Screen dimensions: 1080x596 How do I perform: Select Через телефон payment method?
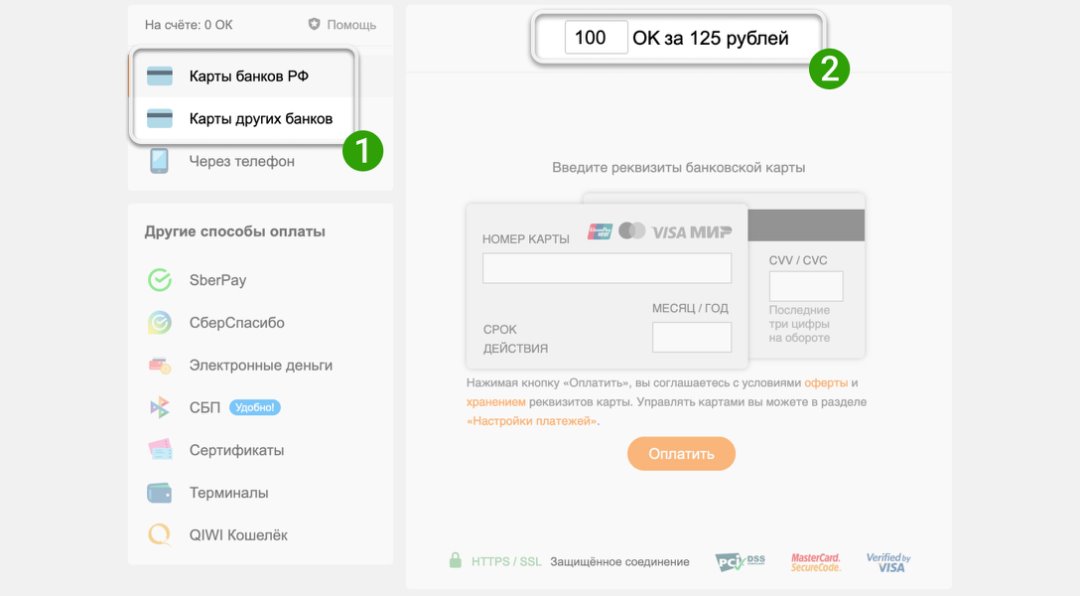(242, 161)
